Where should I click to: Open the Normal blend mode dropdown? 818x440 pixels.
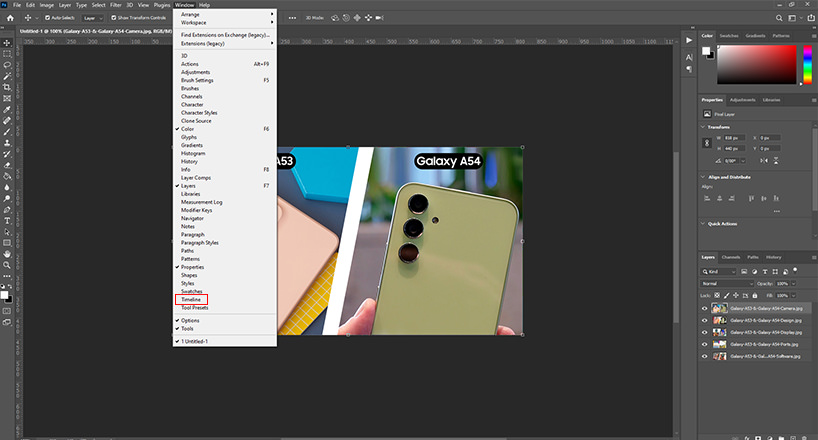point(727,283)
